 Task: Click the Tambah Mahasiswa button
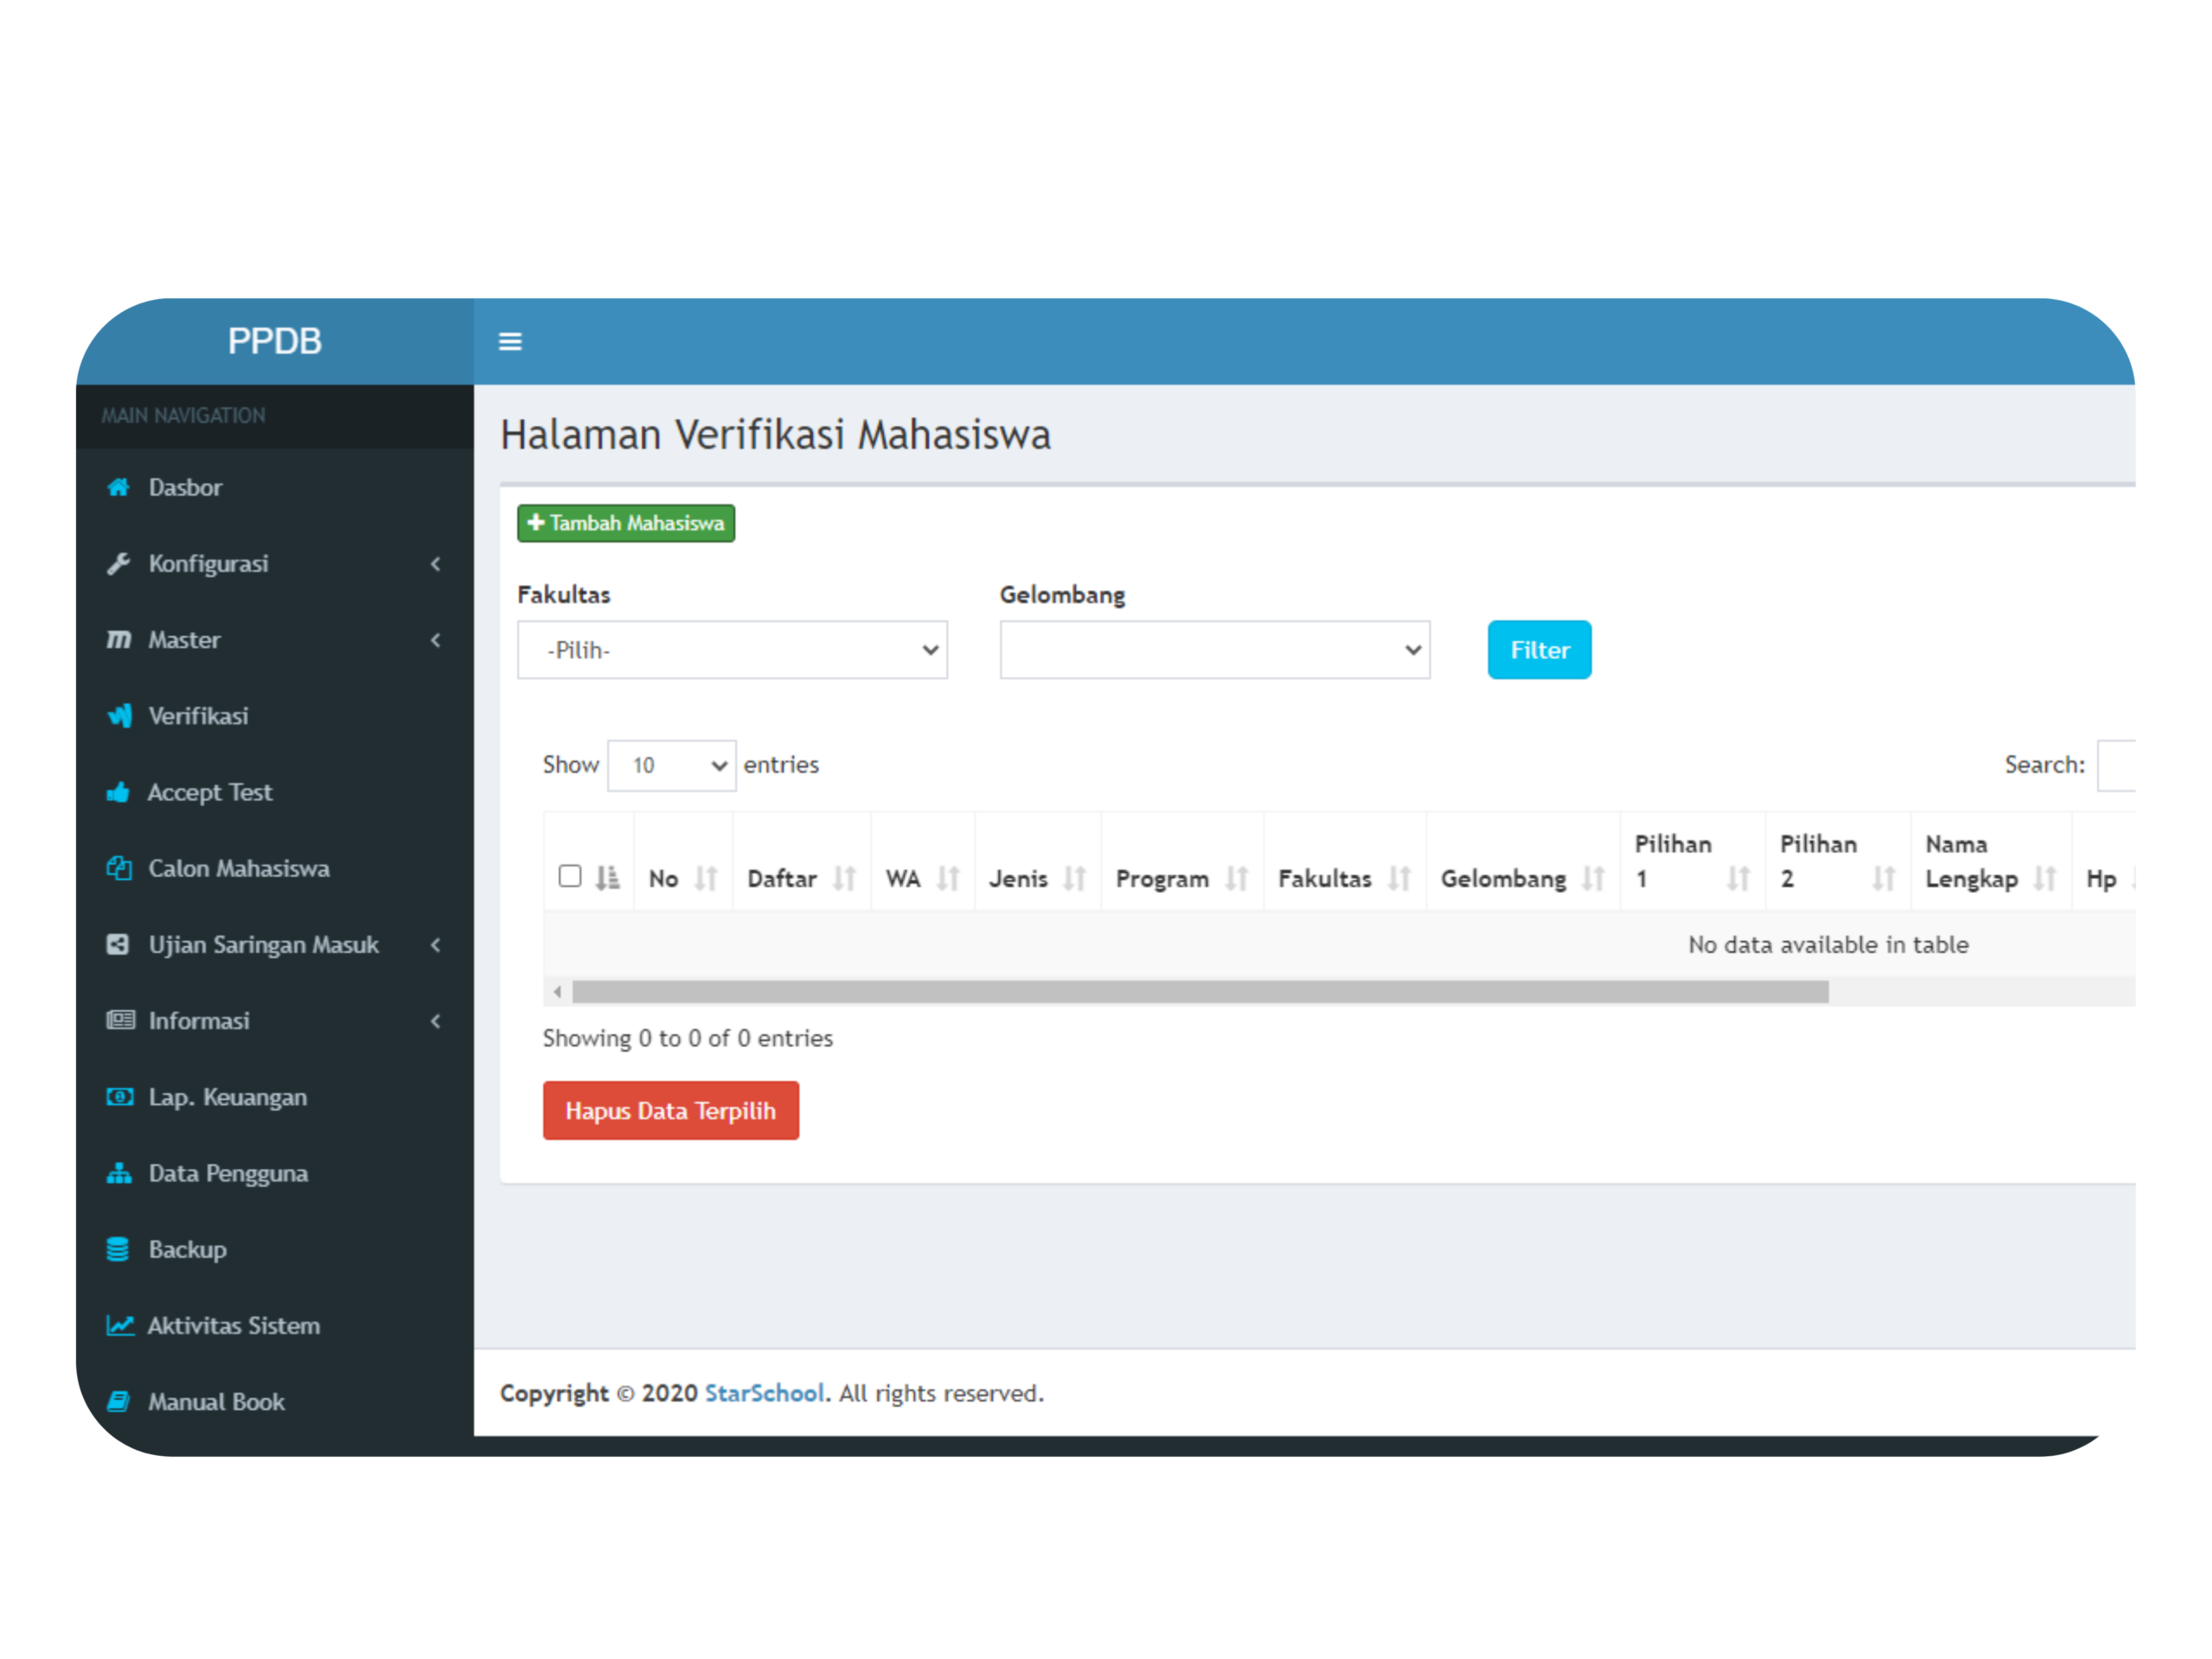click(626, 523)
